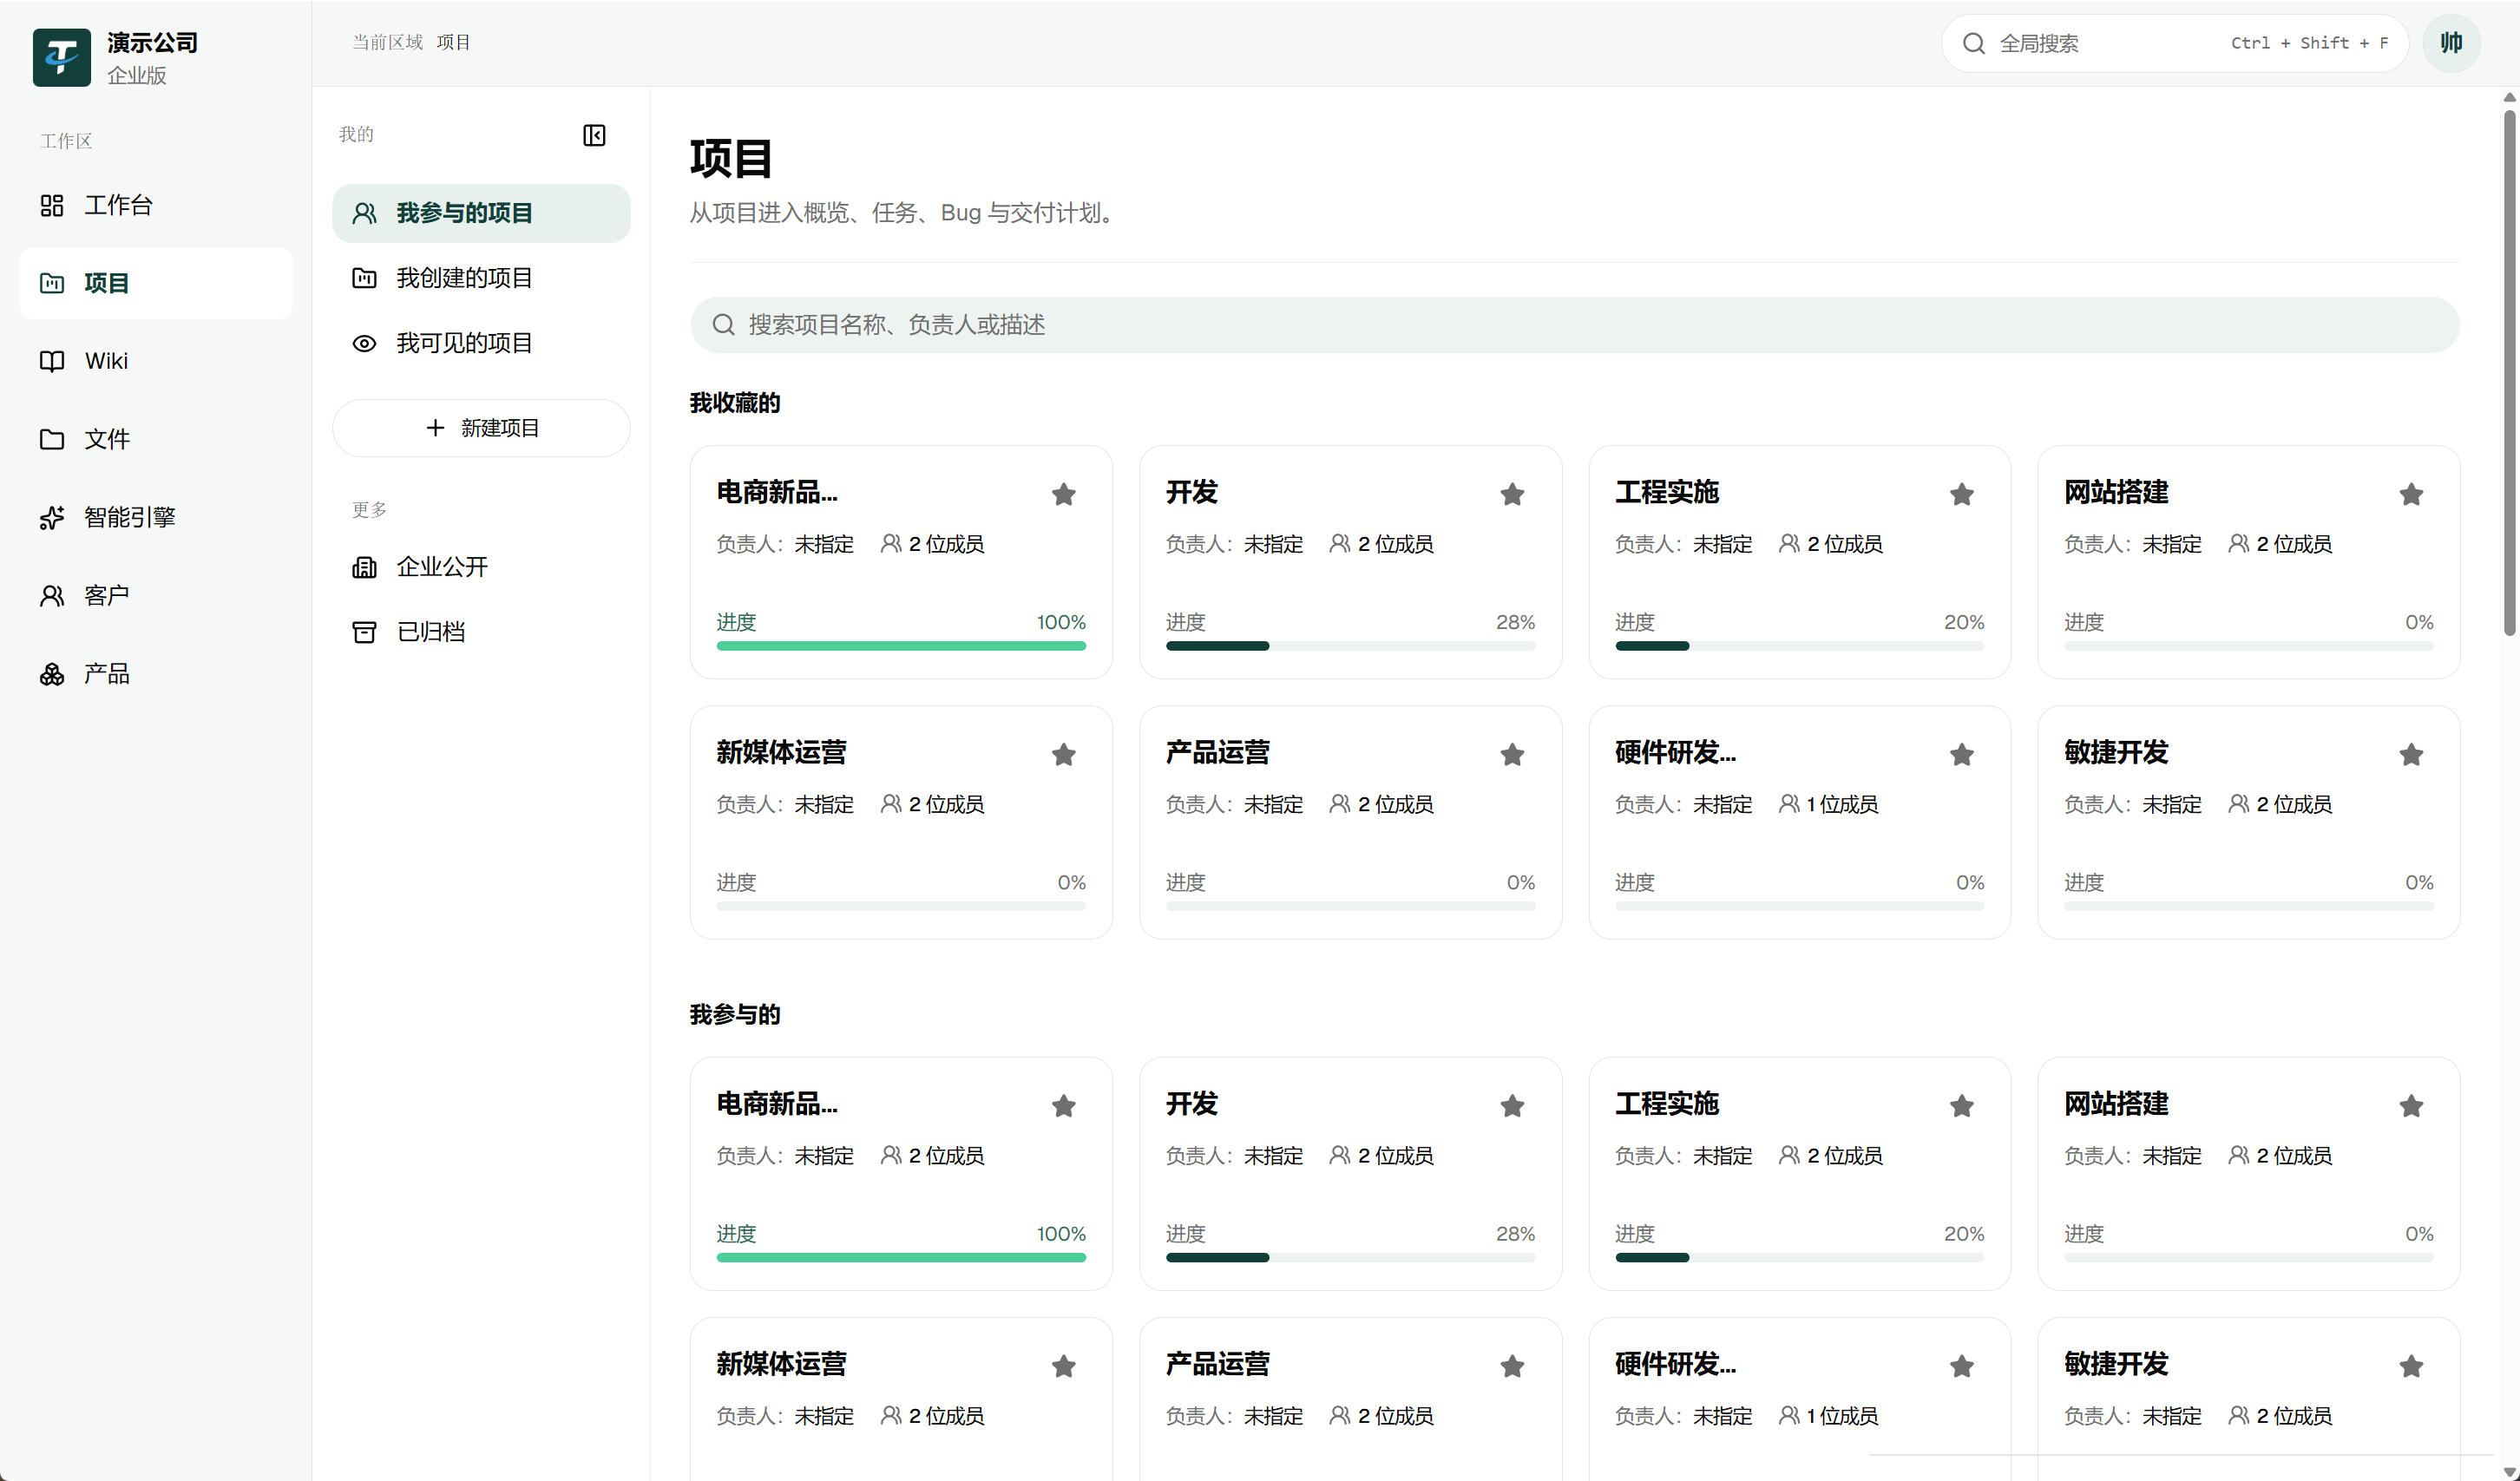Screen dimensions: 2520x1481
Task: Unstar 新媒体运营 in 我收藏的 section
Action: click(1063, 754)
